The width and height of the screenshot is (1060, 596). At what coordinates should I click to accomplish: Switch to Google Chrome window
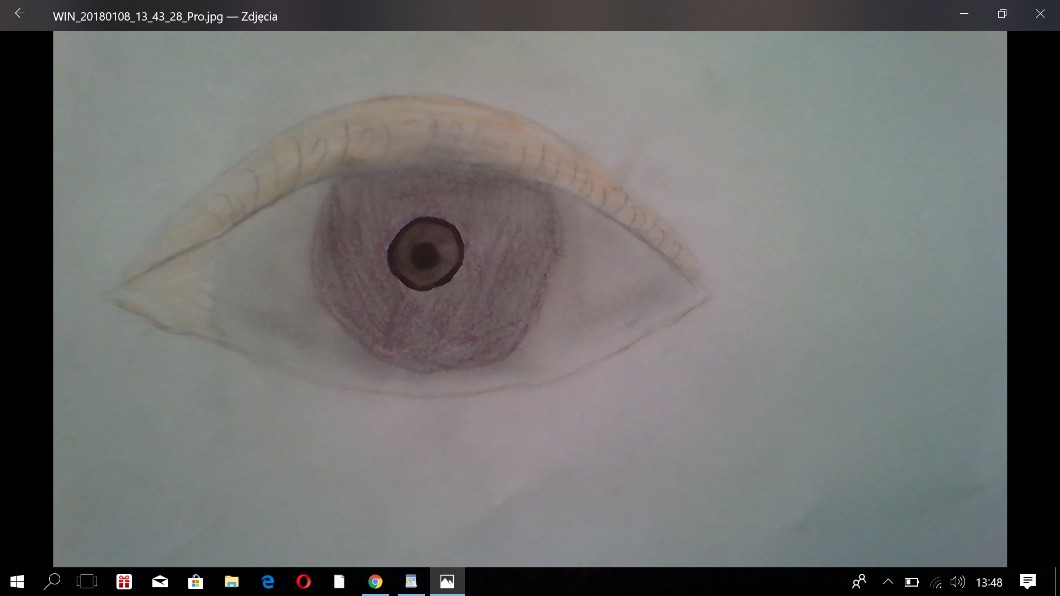[x=375, y=581]
